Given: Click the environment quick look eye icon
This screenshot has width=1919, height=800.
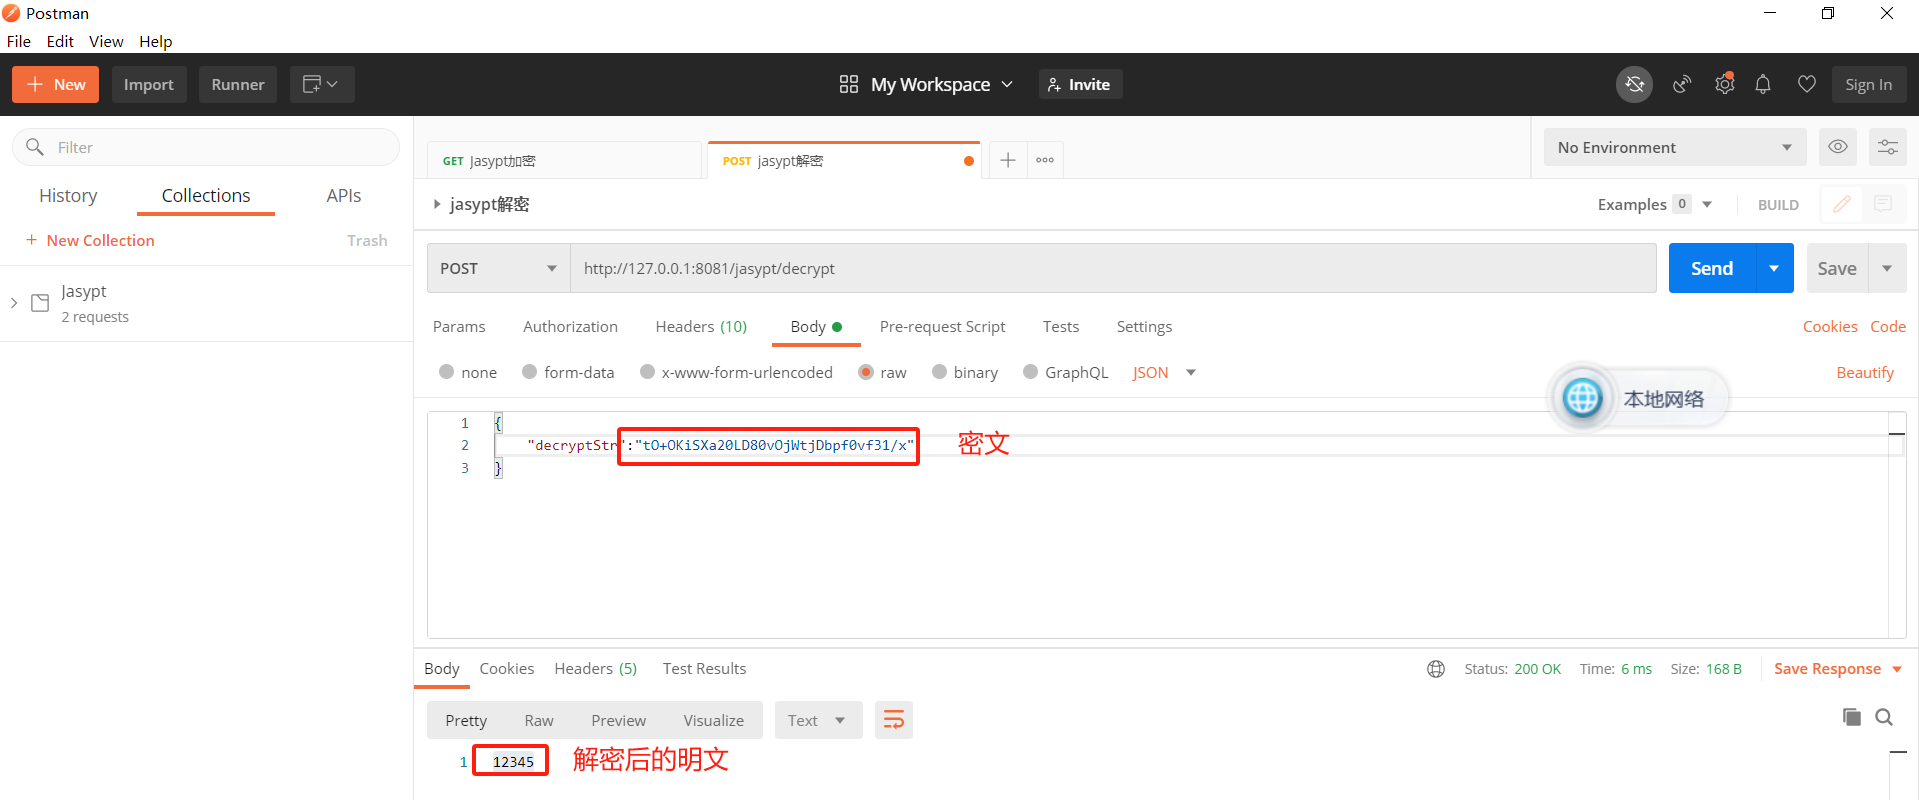Looking at the screenshot, I should [1838, 147].
